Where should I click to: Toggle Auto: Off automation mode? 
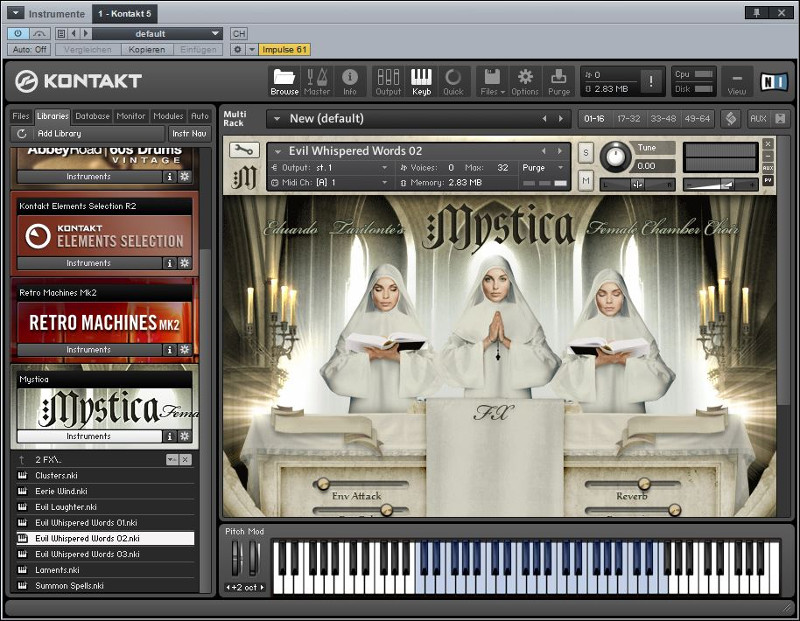[x=30, y=49]
